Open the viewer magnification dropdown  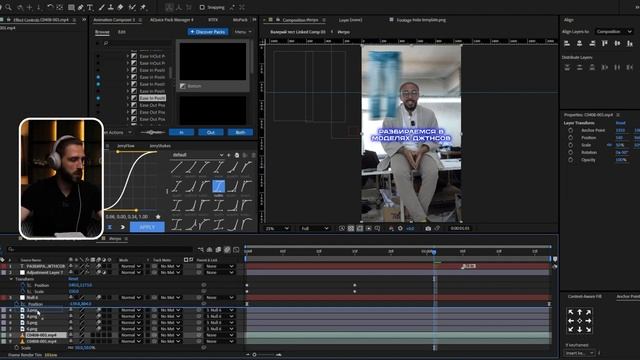[x=277, y=229]
